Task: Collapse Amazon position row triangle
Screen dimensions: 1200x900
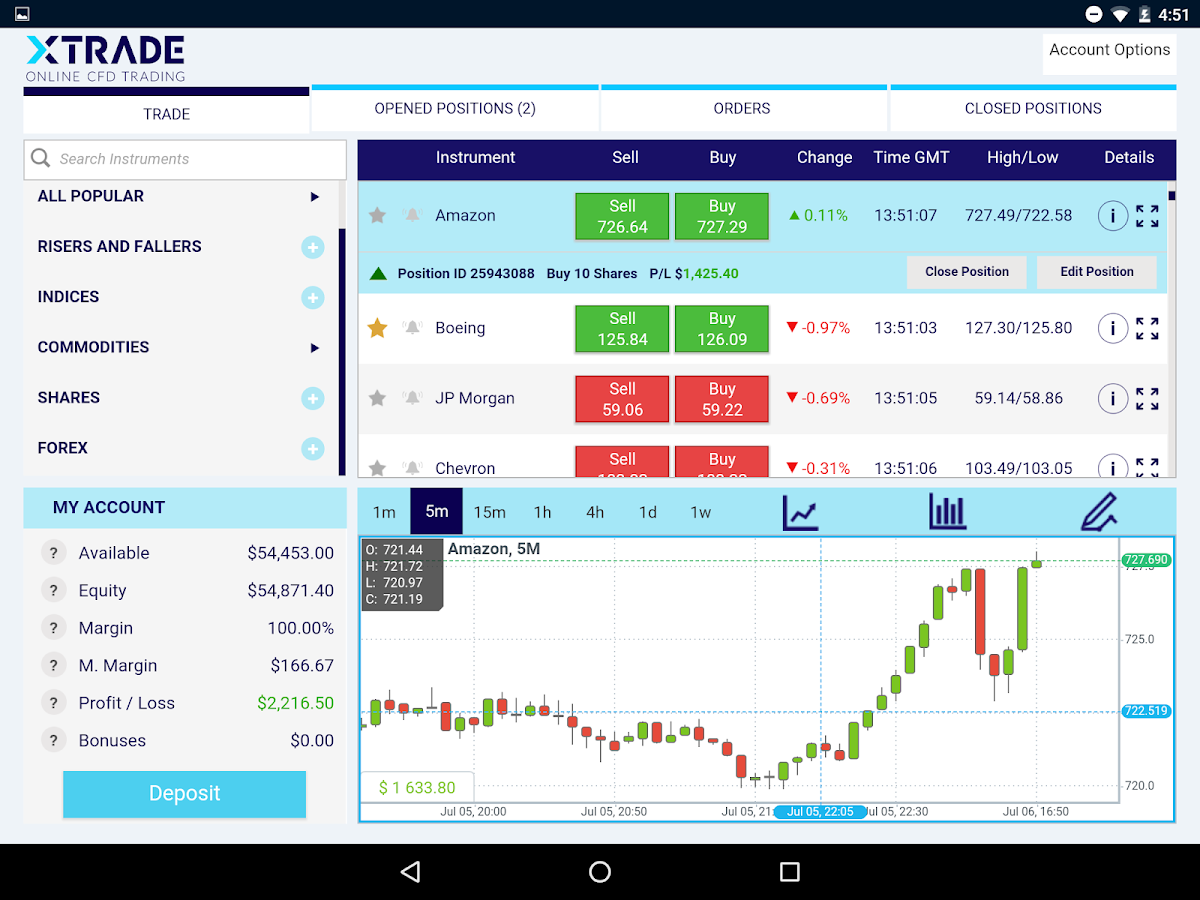Action: 378,273
